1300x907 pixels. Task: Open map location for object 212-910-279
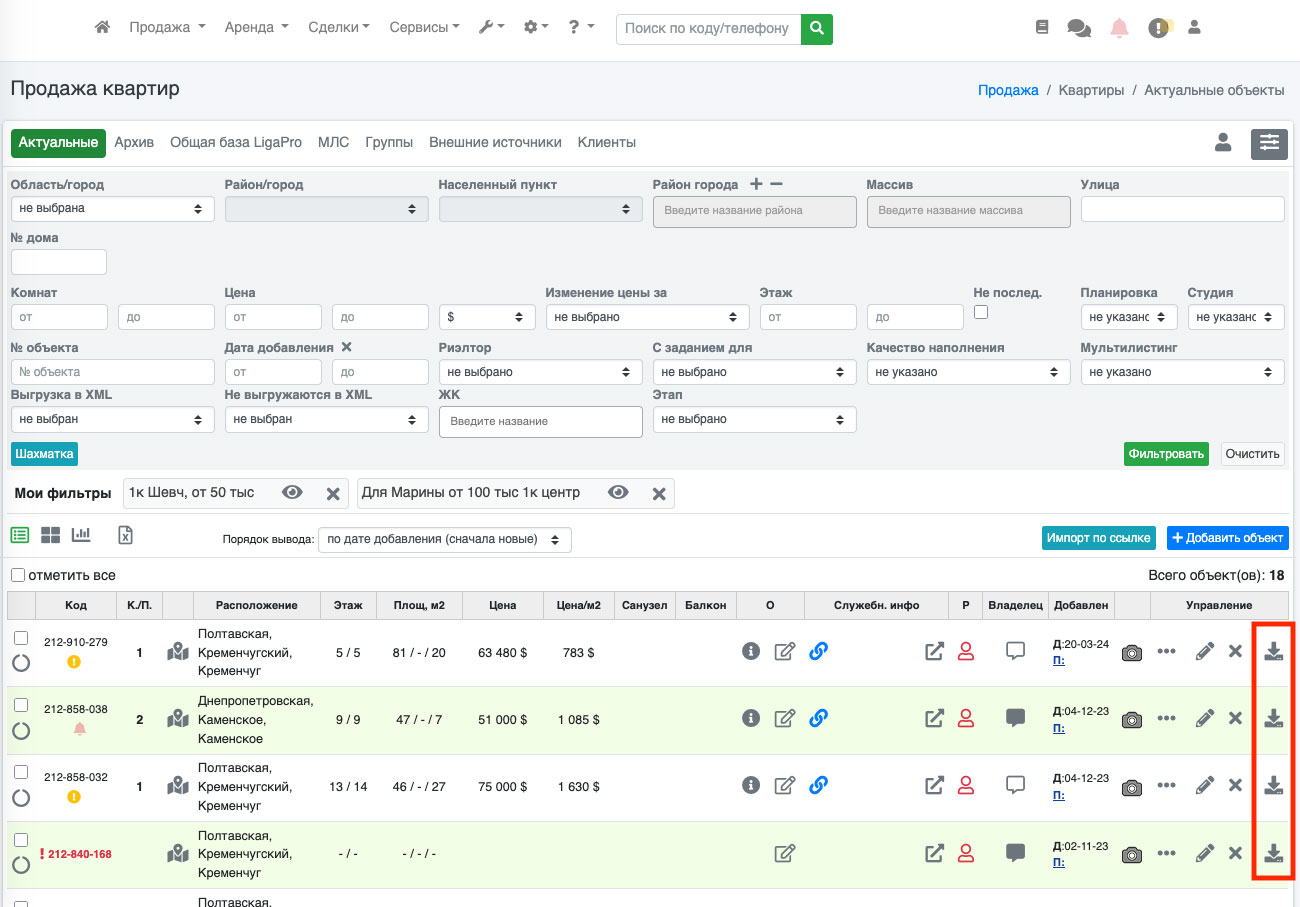[178, 651]
